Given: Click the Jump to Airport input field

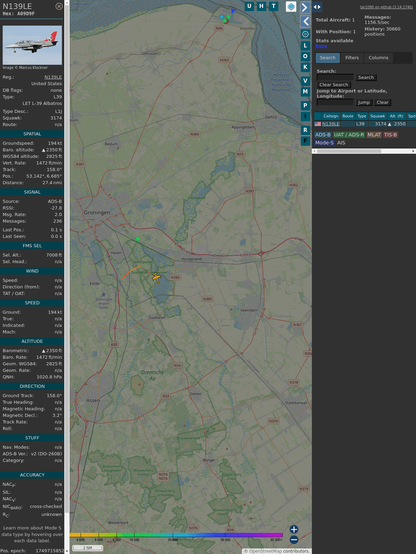Looking at the screenshot, I should pos(335,102).
